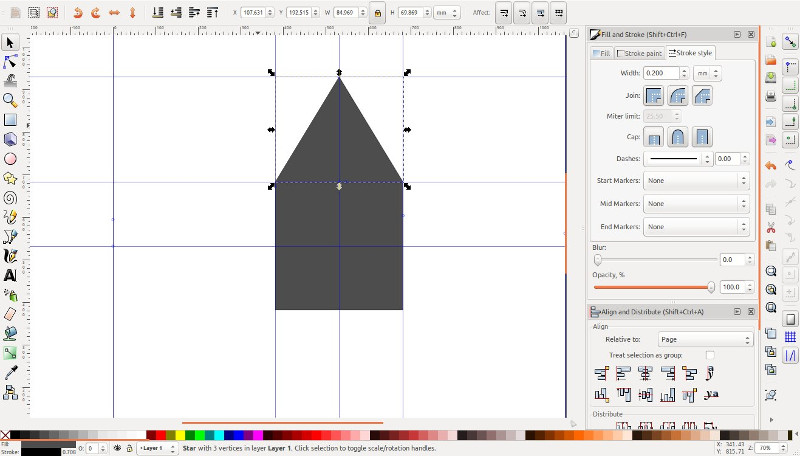This screenshot has height=456, width=800.
Task: Toggle grid display snap button
Action: point(790,337)
